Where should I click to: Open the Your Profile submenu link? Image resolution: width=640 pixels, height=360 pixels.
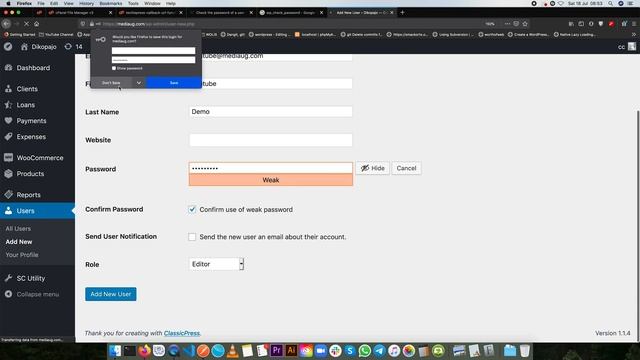tap(22, 255)
